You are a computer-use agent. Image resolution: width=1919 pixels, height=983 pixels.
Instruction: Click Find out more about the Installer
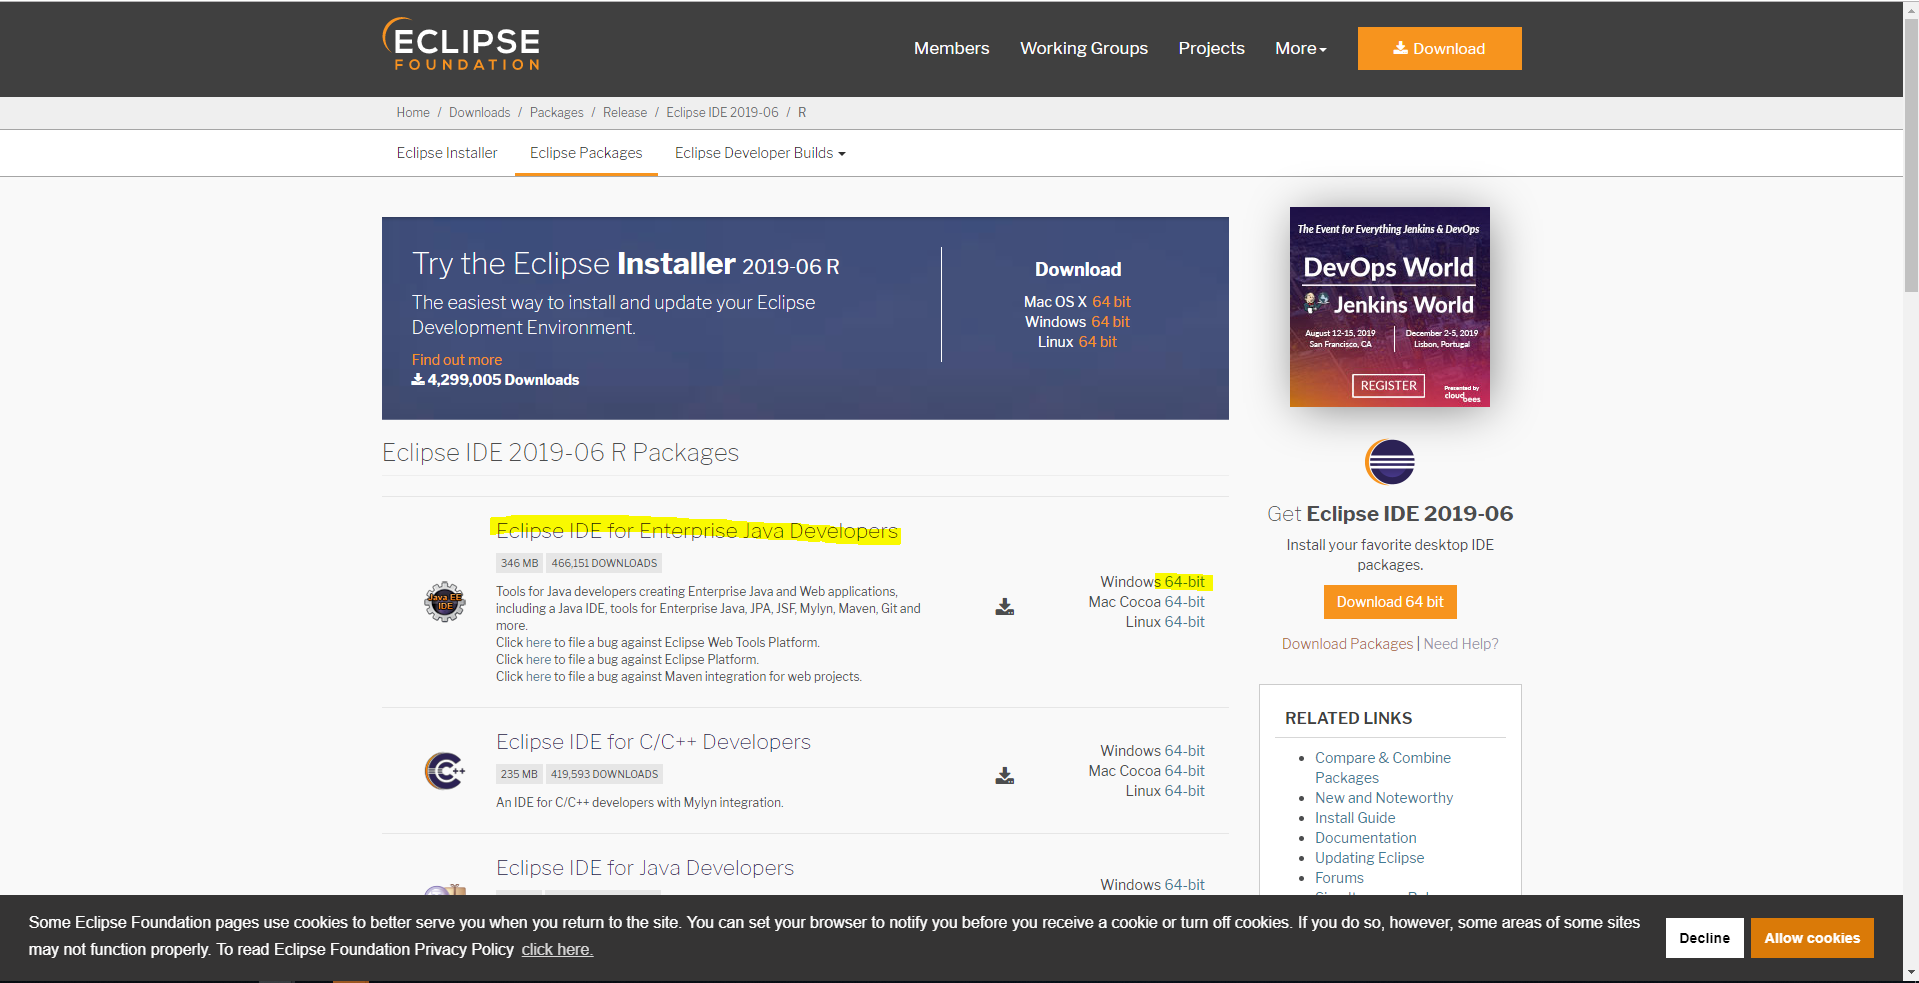[457, 360]
